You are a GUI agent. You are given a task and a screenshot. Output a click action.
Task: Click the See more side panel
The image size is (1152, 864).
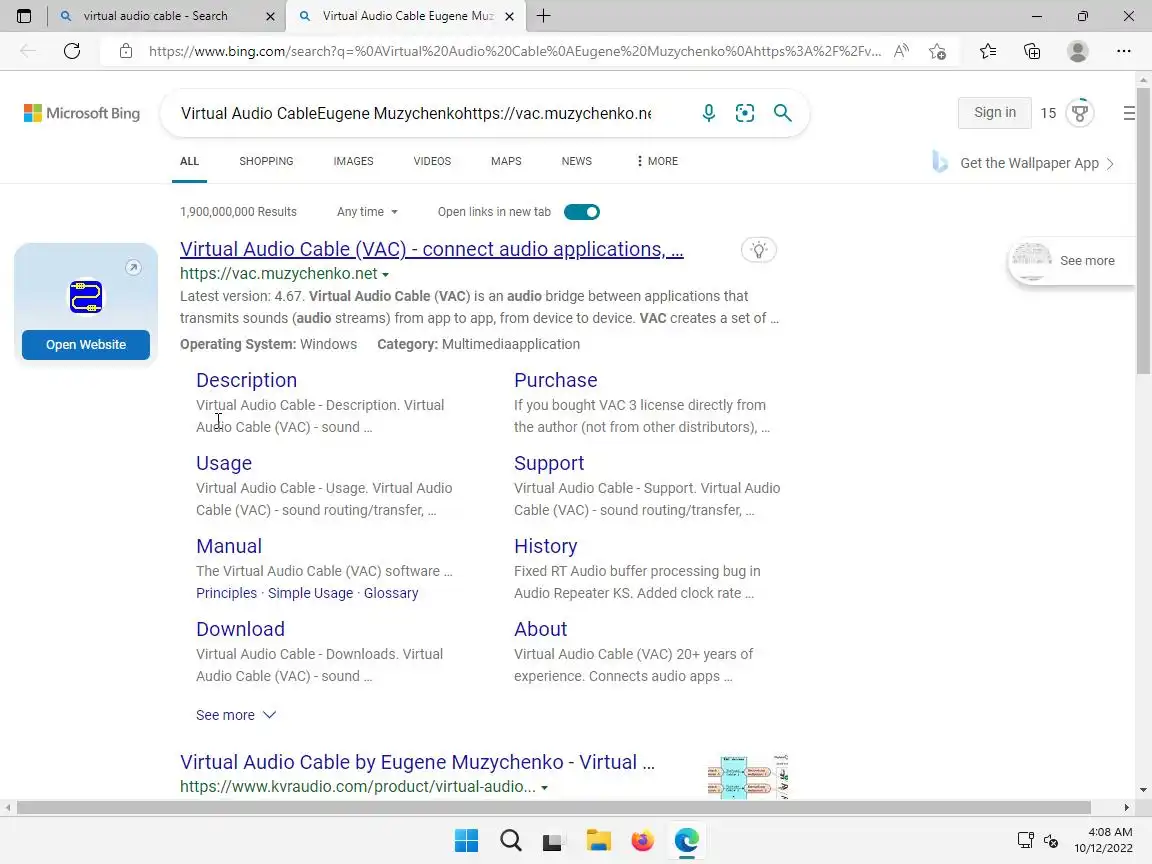(1072, 261)
